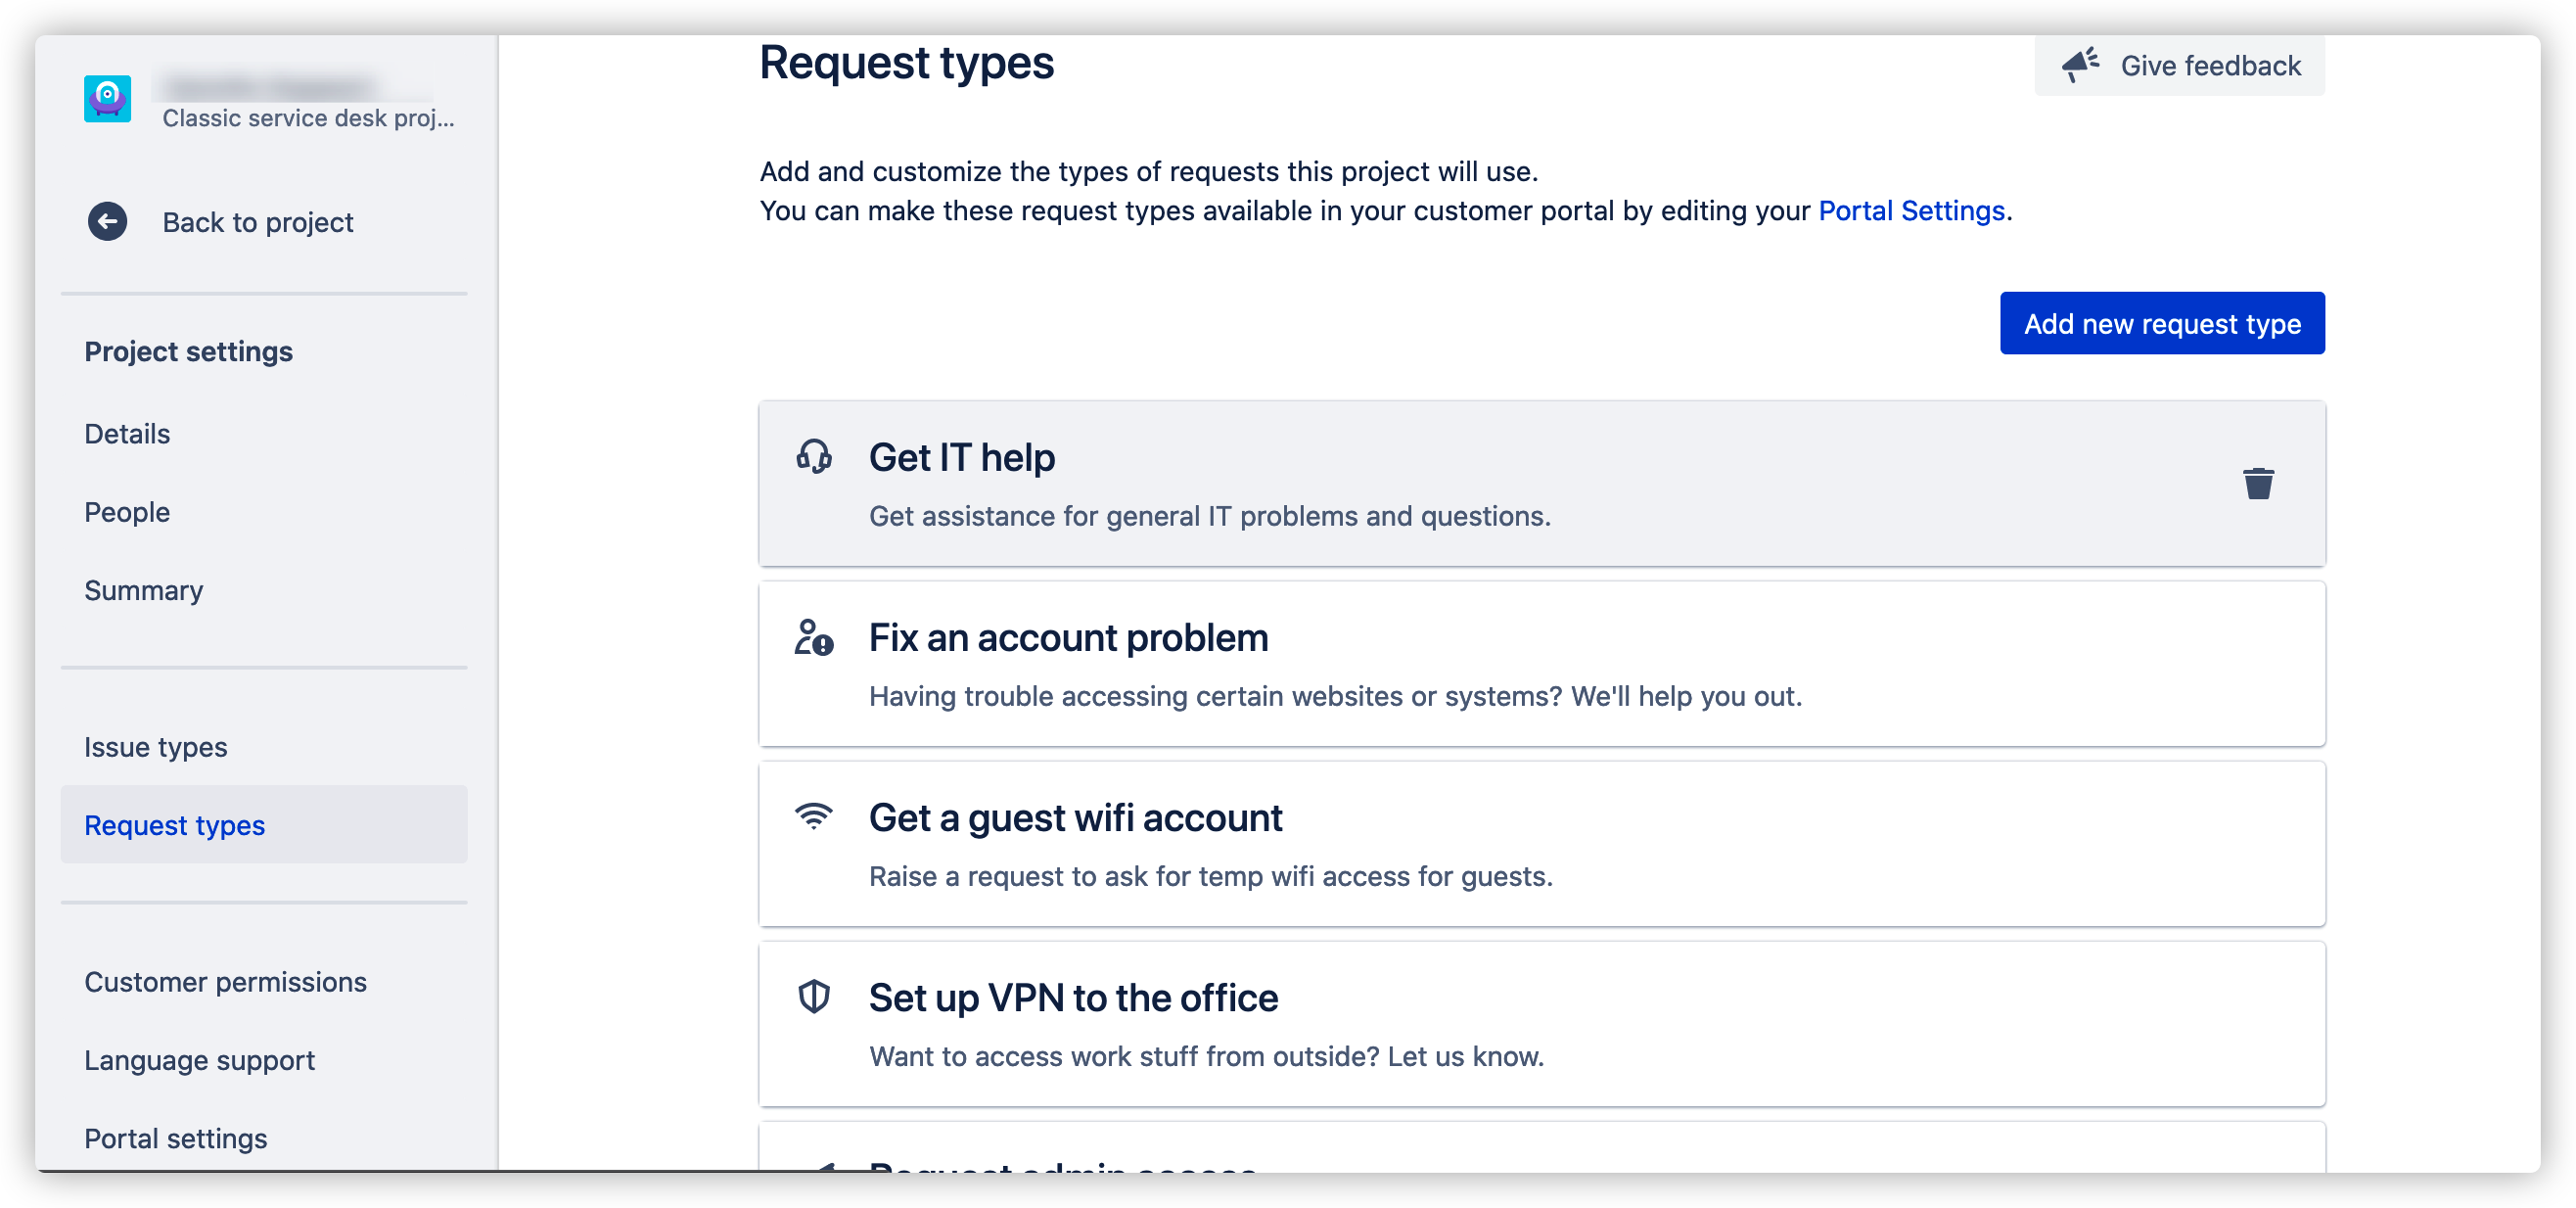This screenshot has height=1208, width=2576.
Task: Click the shield icon for VPN request
Action: click(814, 996)
